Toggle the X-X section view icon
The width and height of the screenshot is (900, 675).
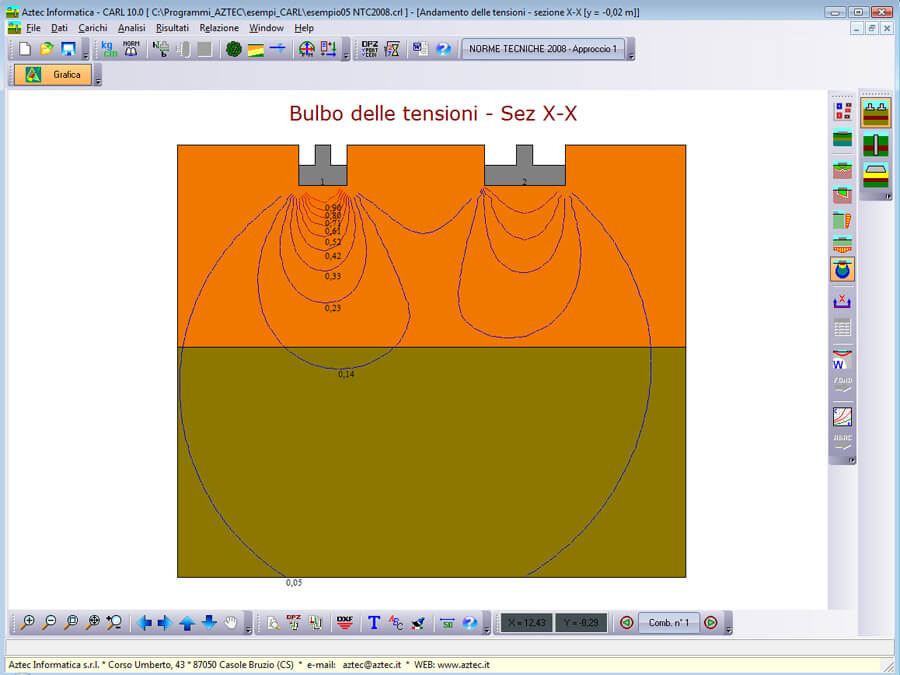point(876,111)
